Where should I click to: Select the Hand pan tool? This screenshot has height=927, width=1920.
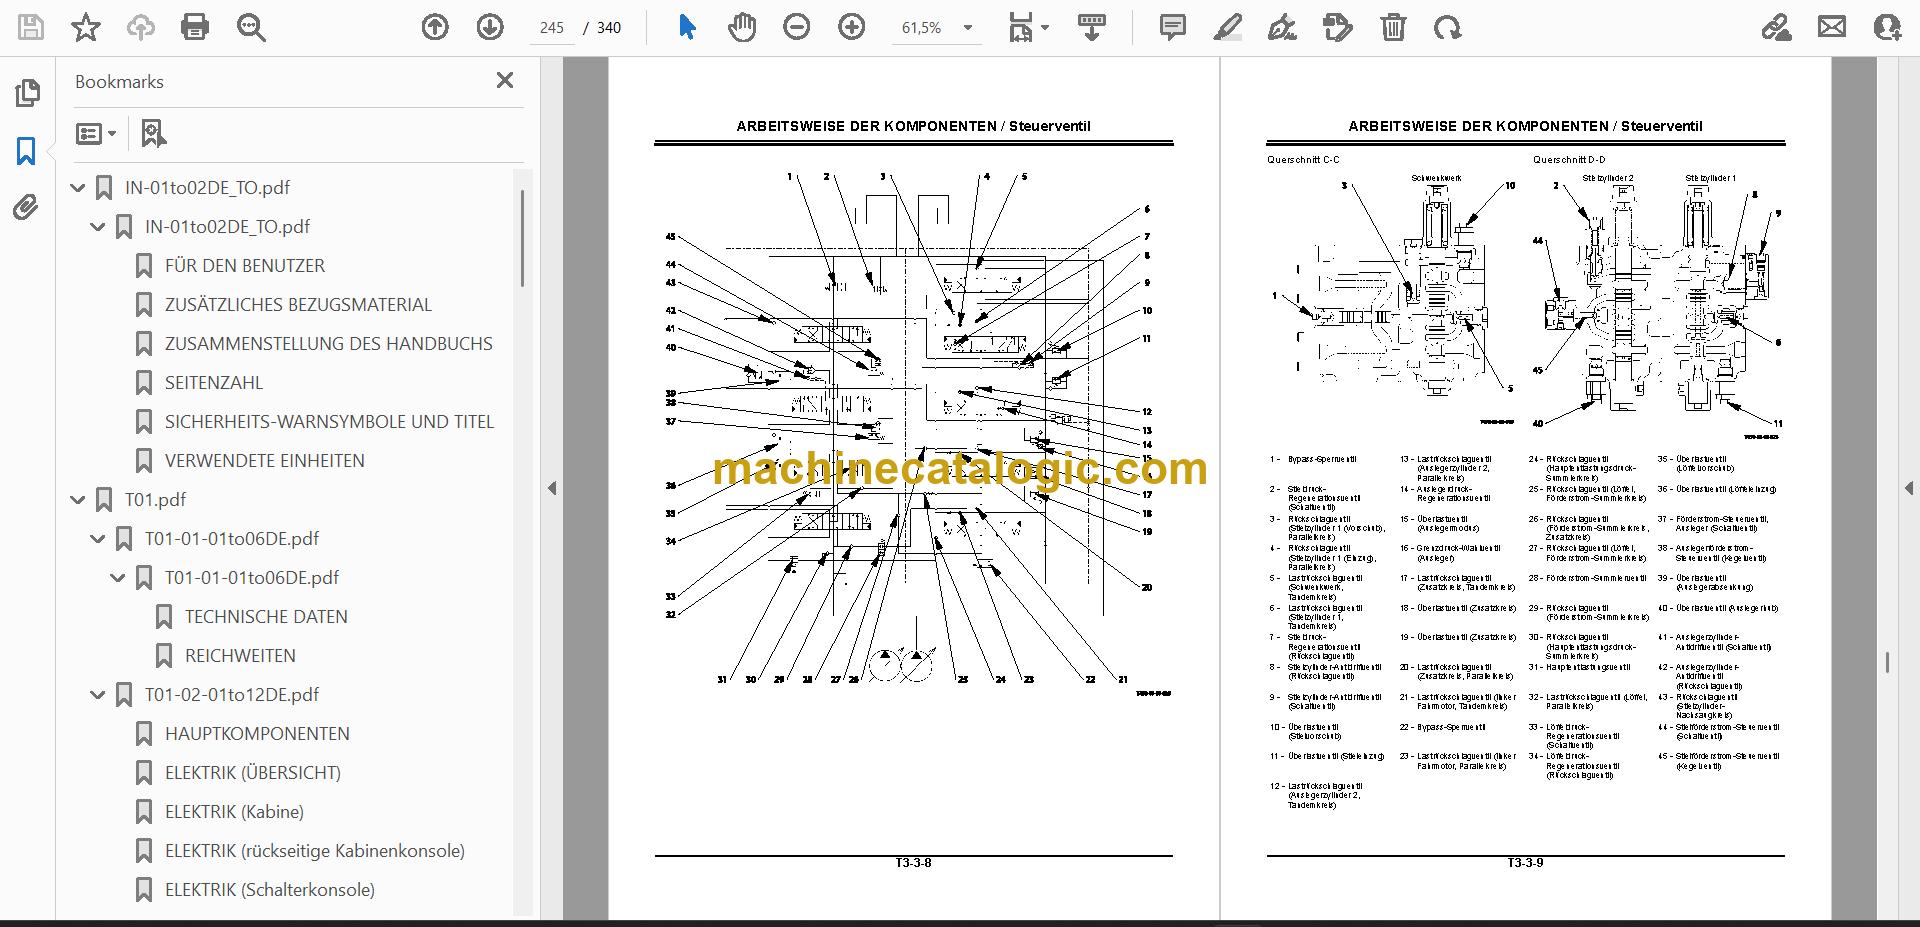[741, 27]
